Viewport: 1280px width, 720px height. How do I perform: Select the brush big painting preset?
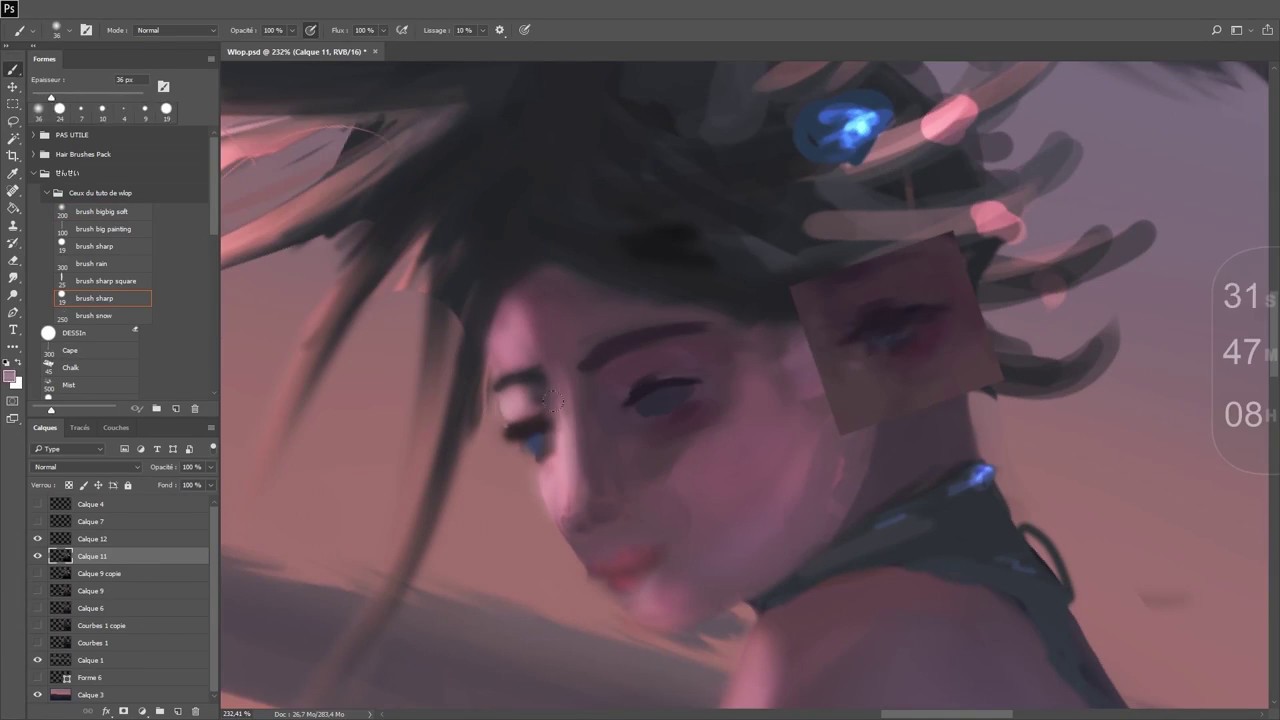tap(104, 229)
